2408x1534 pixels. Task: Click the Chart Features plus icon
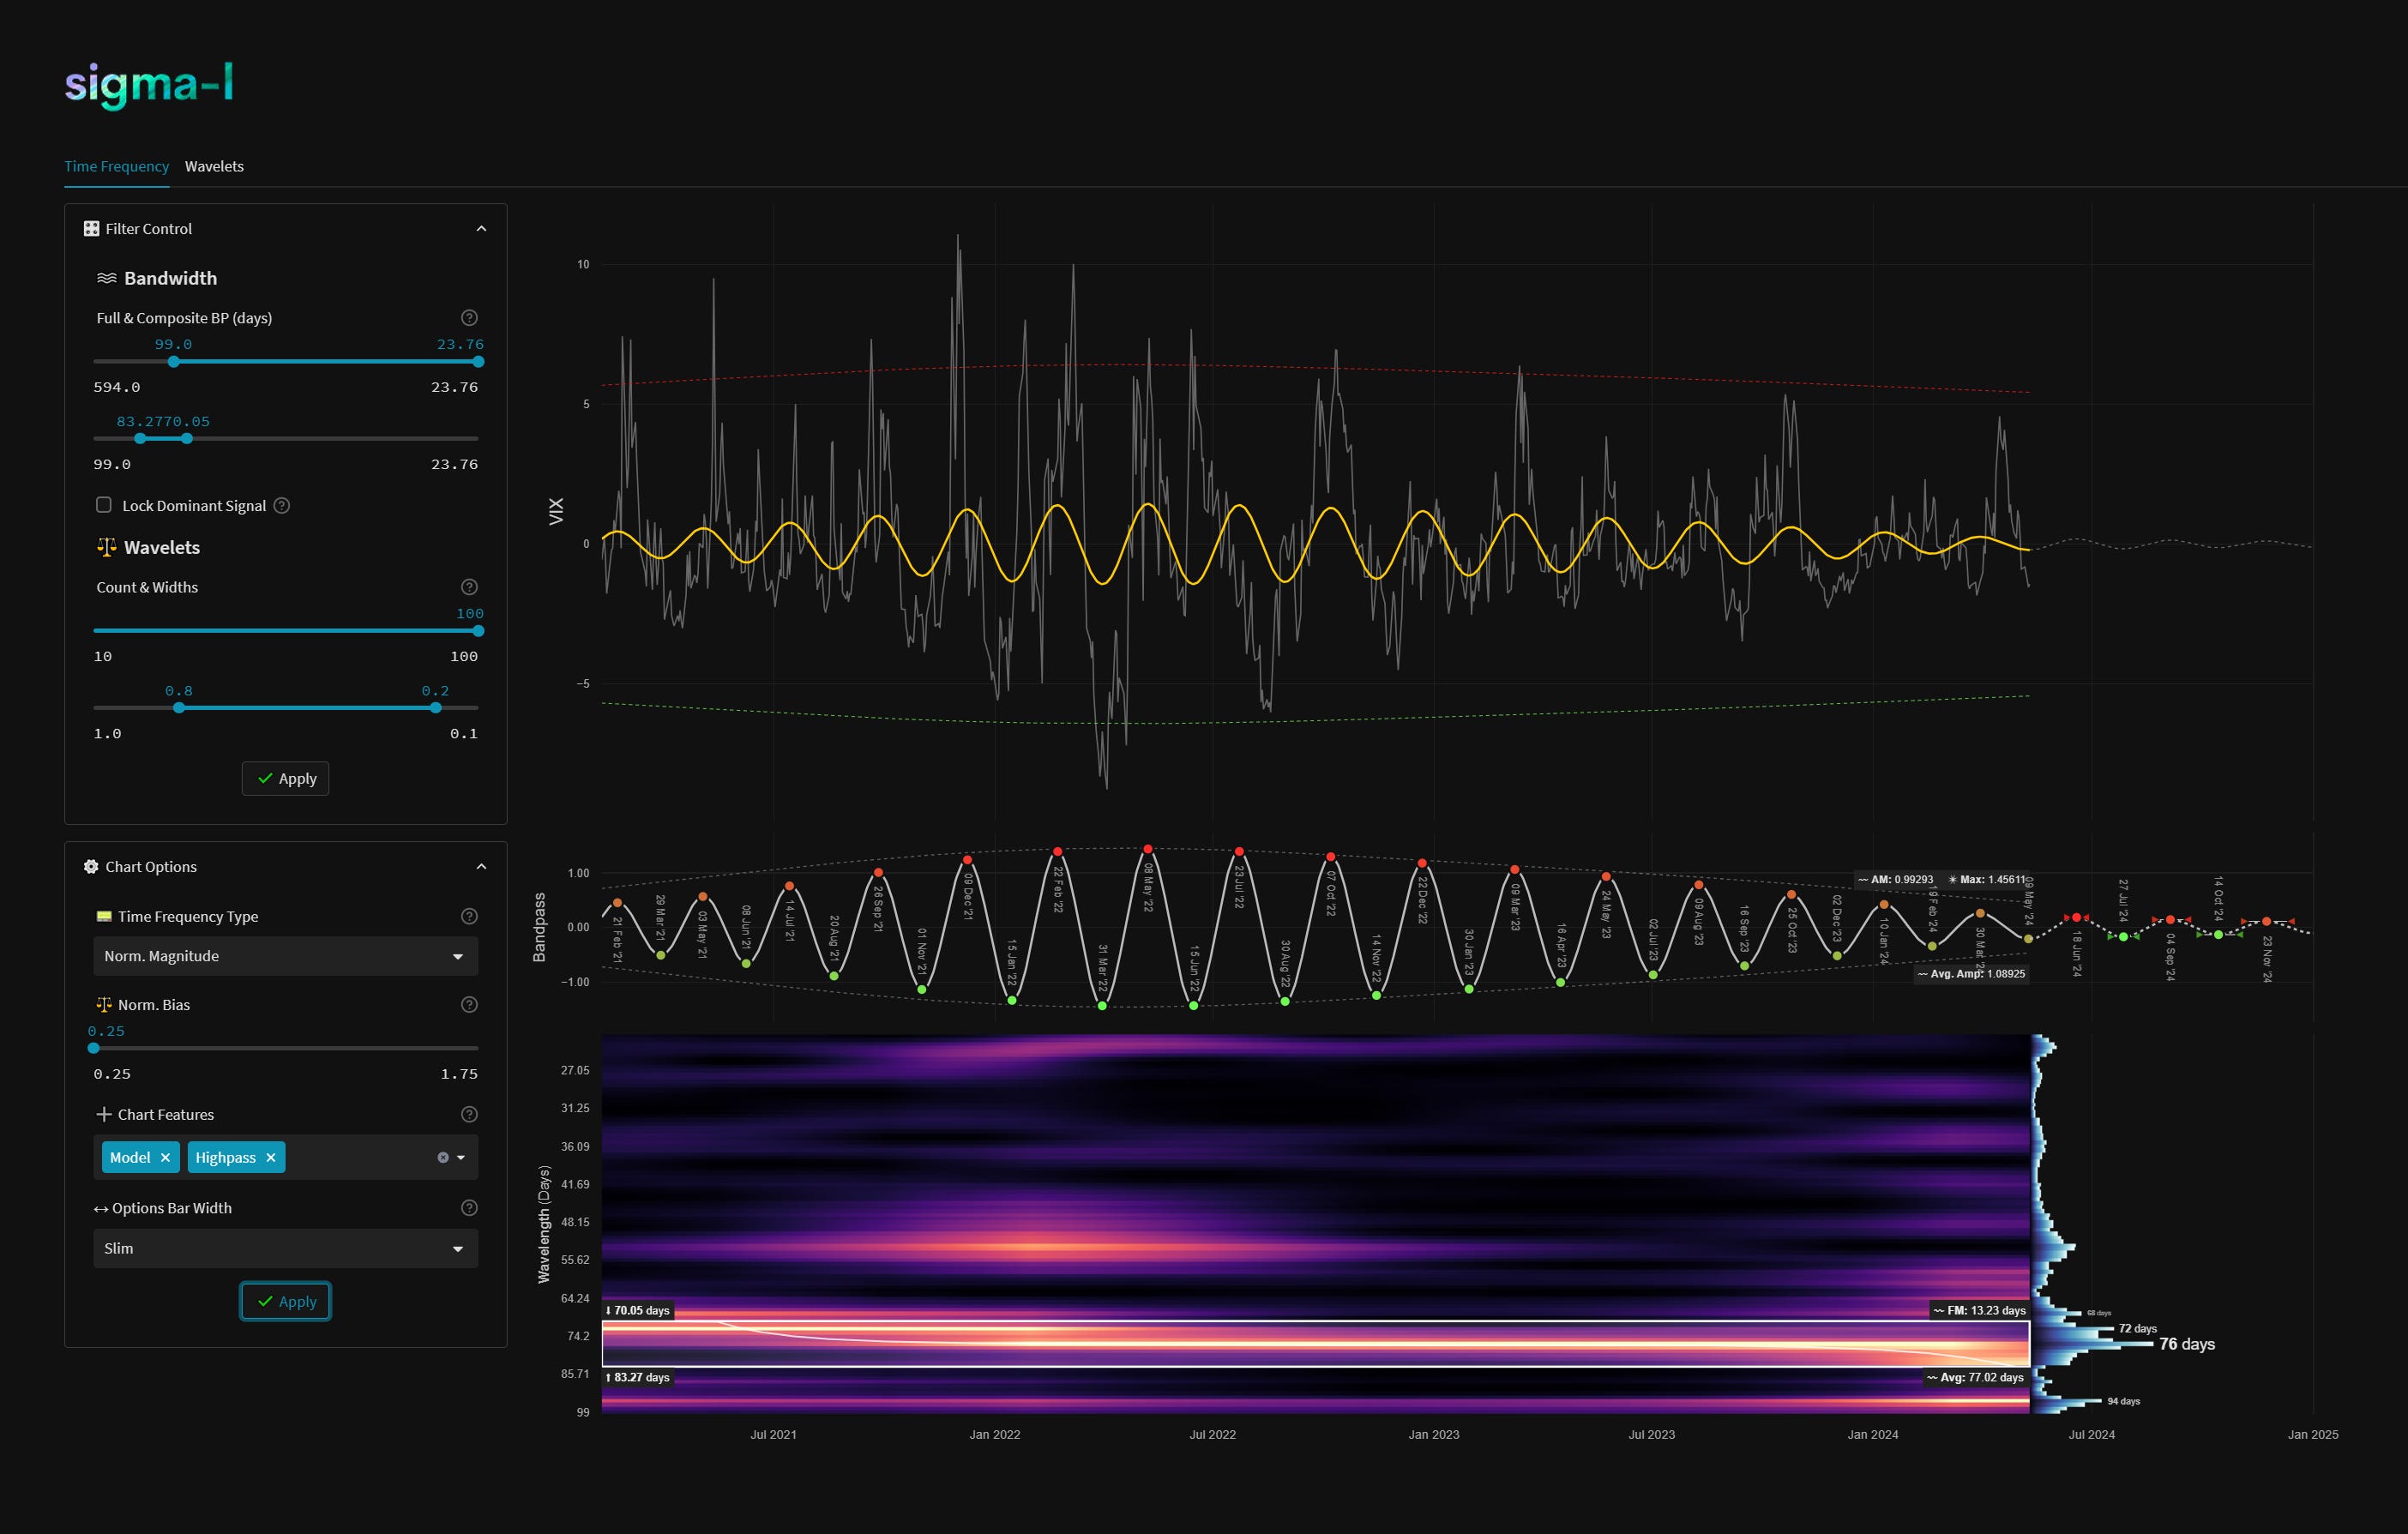tap(104, 1114)
